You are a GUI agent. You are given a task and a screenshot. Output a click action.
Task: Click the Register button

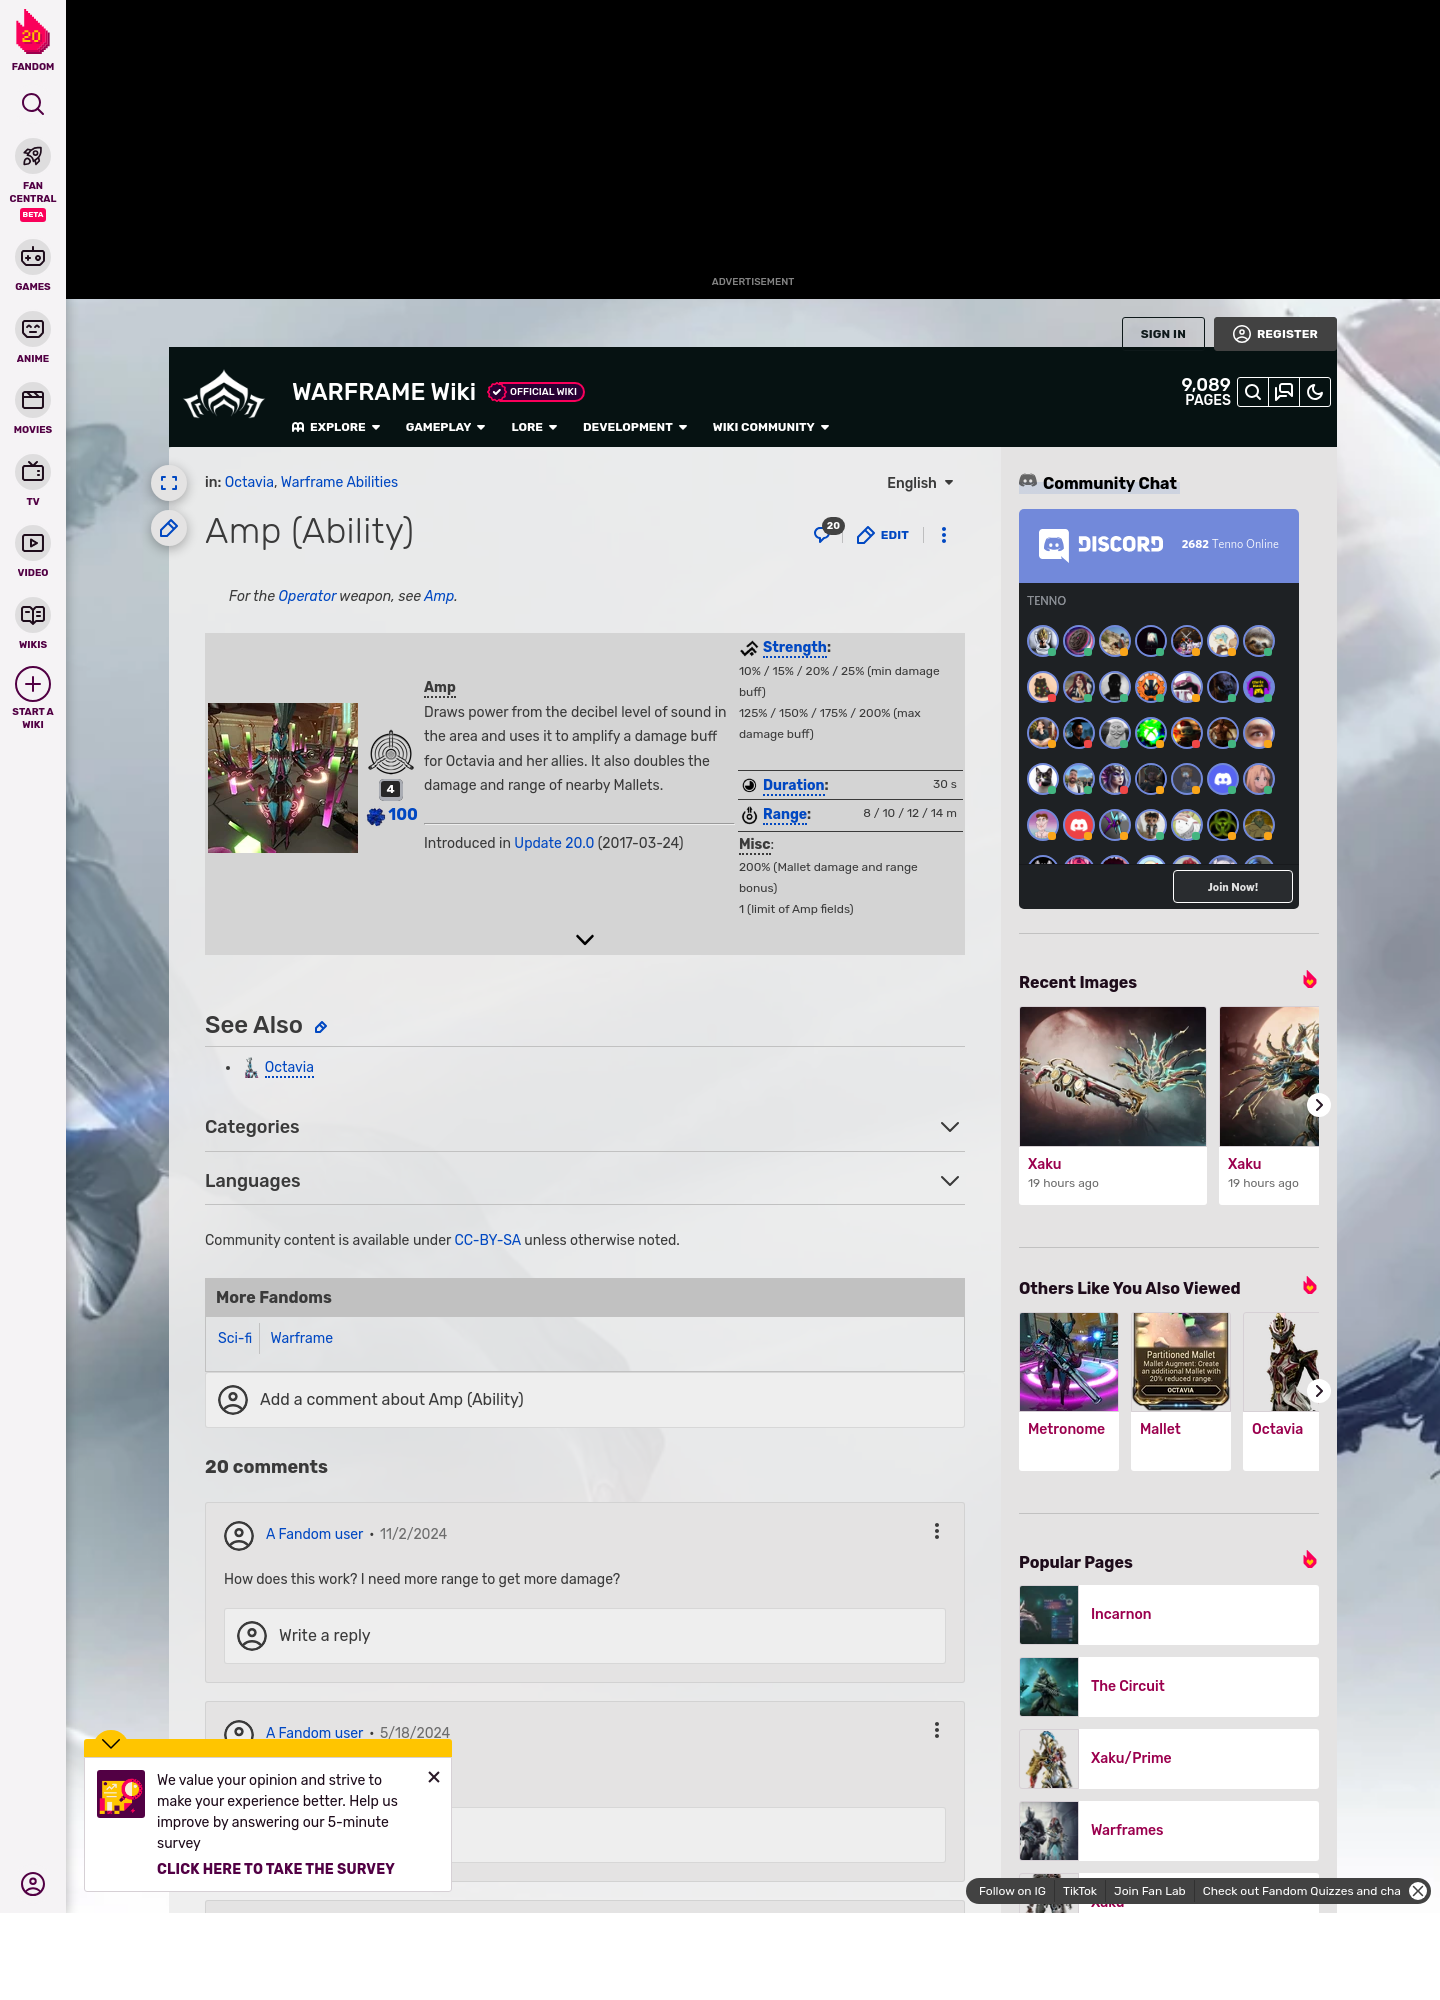tap(1275, 334)
